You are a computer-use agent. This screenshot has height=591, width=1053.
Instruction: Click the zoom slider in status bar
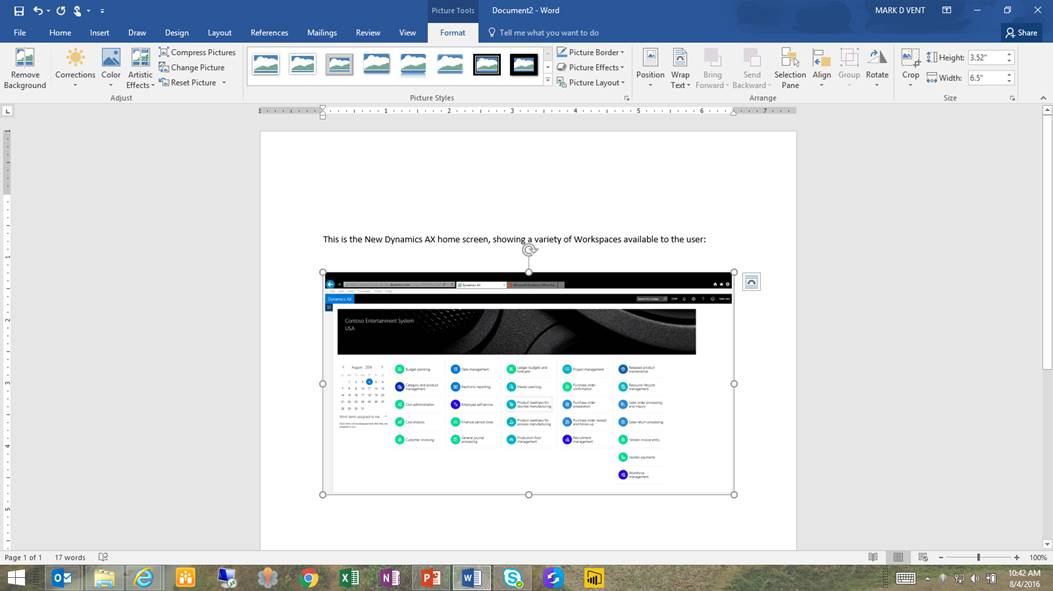coord(978,557)
